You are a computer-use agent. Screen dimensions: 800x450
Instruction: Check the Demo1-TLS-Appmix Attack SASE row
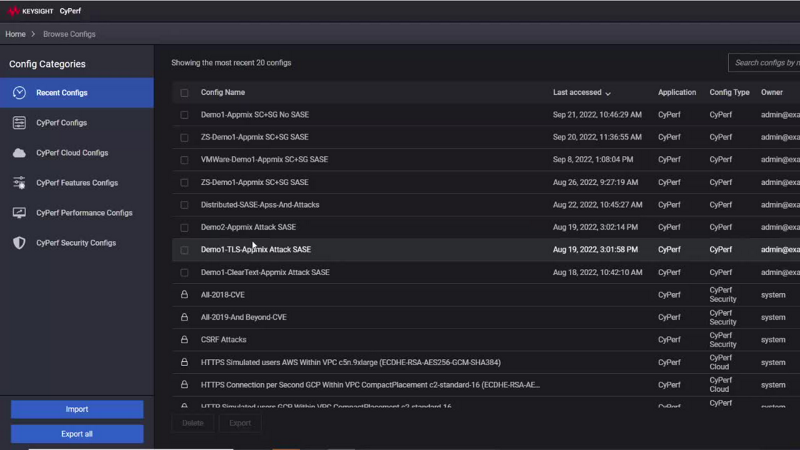[x=184, y=250]
